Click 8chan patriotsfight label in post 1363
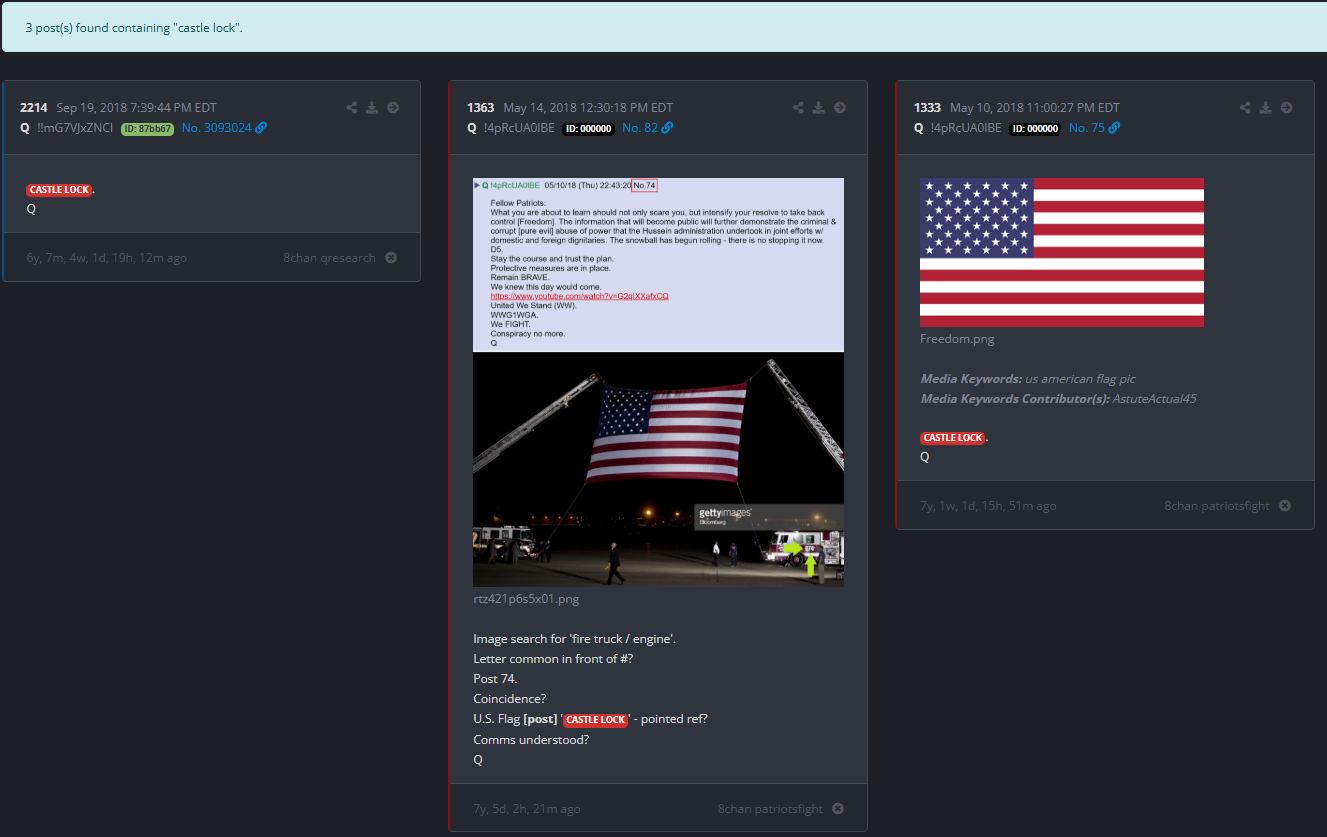1327x837 pixels. click(x=770, y=809)
